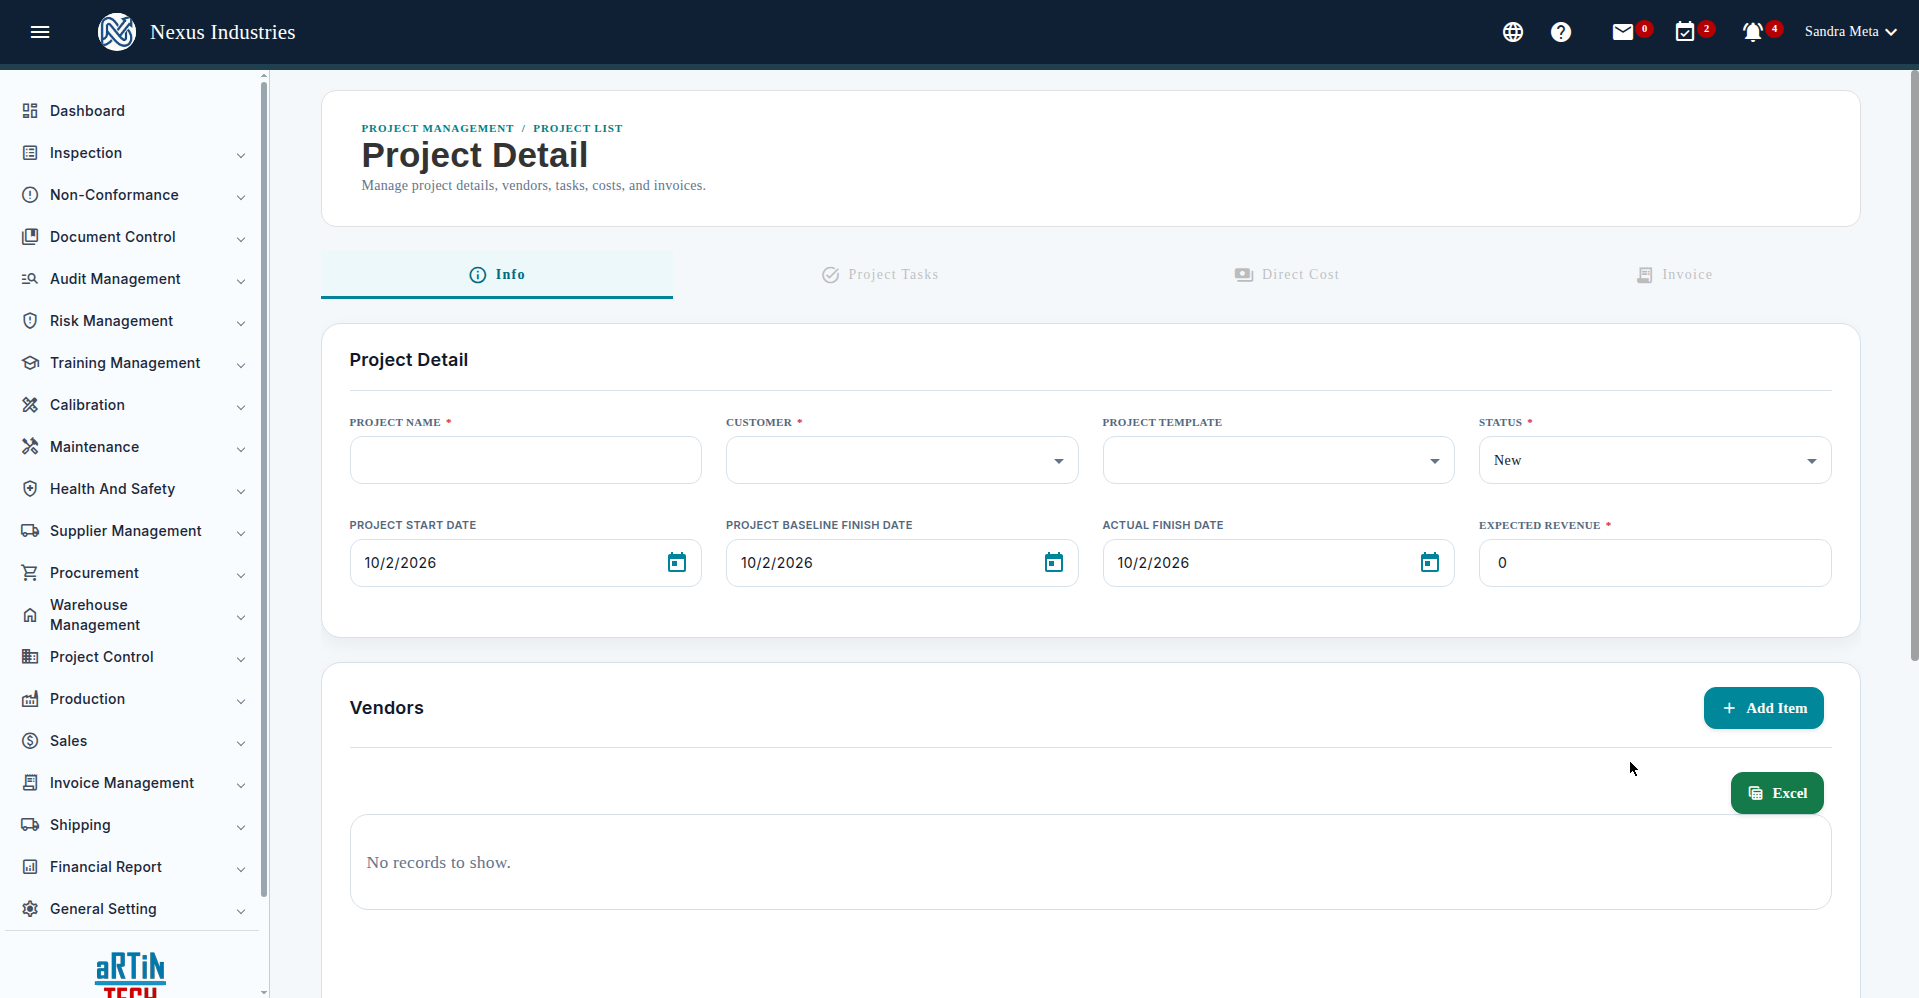The image size is (1919, 998).
Task: Click the Sales dollar icon
Action: pyautogui.click(x=30, y=741)
